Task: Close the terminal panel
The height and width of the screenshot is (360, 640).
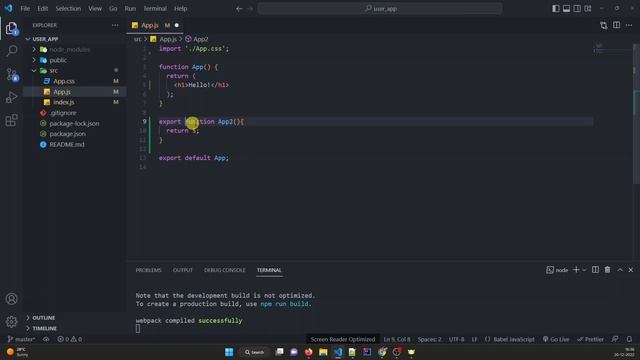Action: [631, 270]
